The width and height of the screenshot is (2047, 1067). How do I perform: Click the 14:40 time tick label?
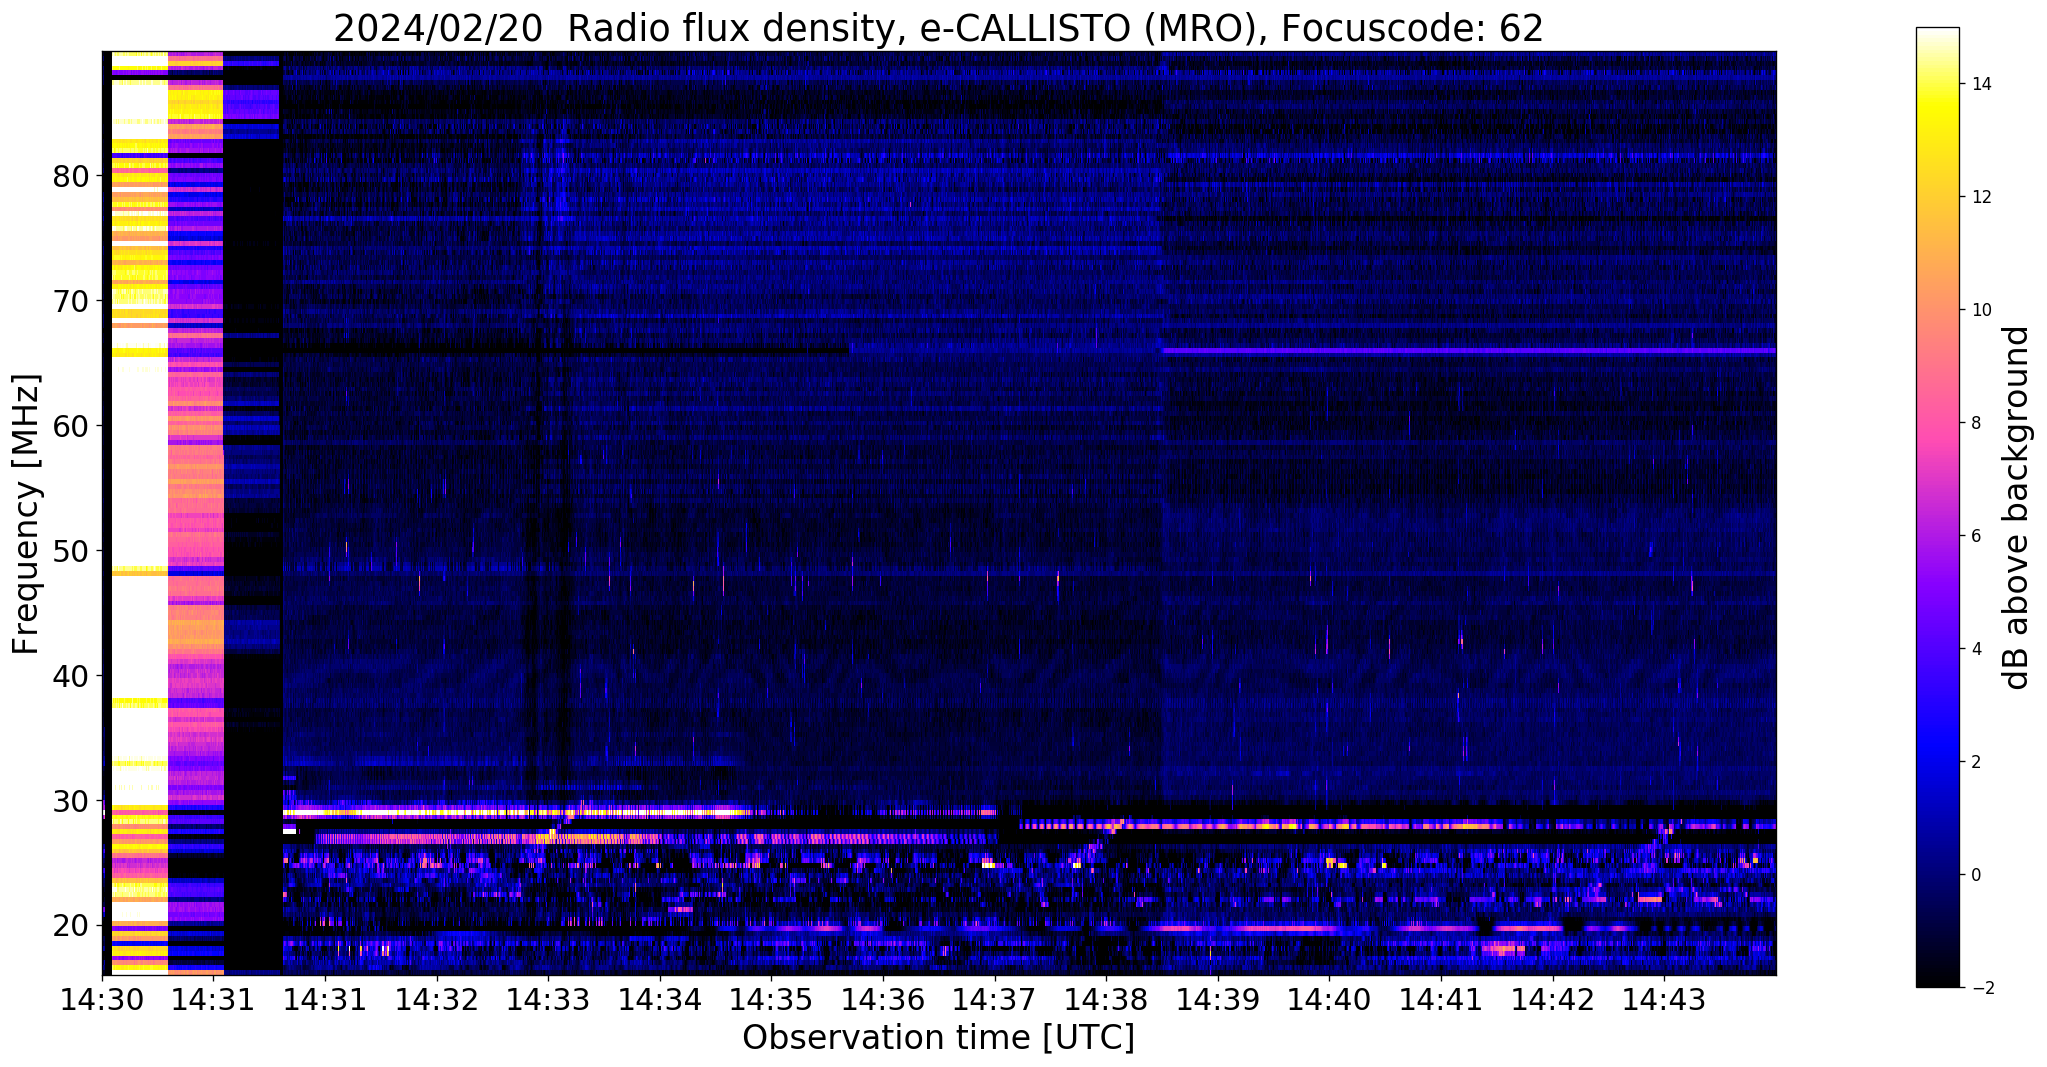pyautogui.click(x=1329, y=999)
